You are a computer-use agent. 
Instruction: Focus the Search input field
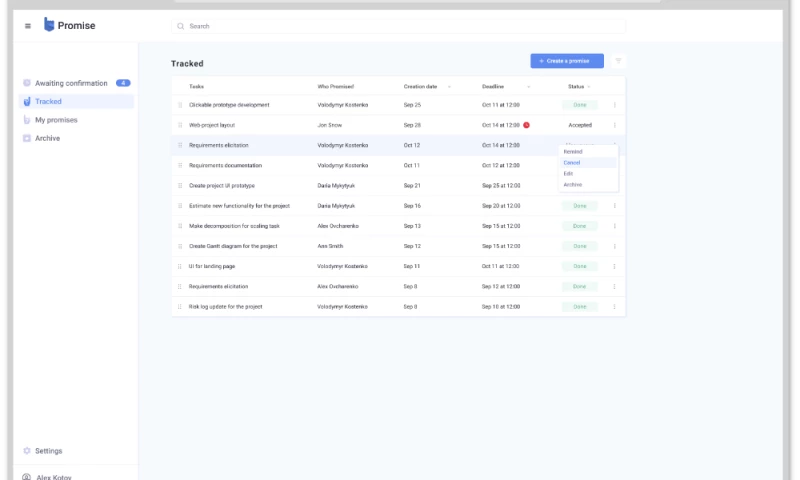point(398,26)
